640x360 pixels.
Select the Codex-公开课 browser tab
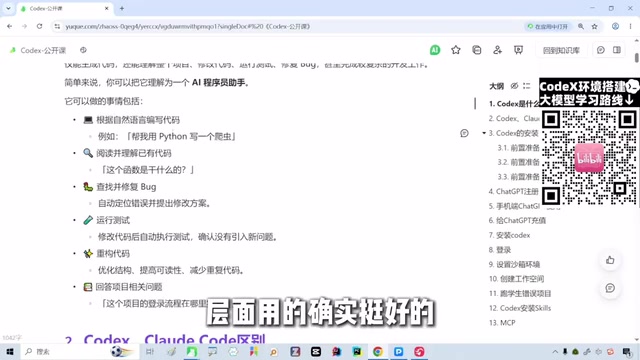[x=65, y=9]
